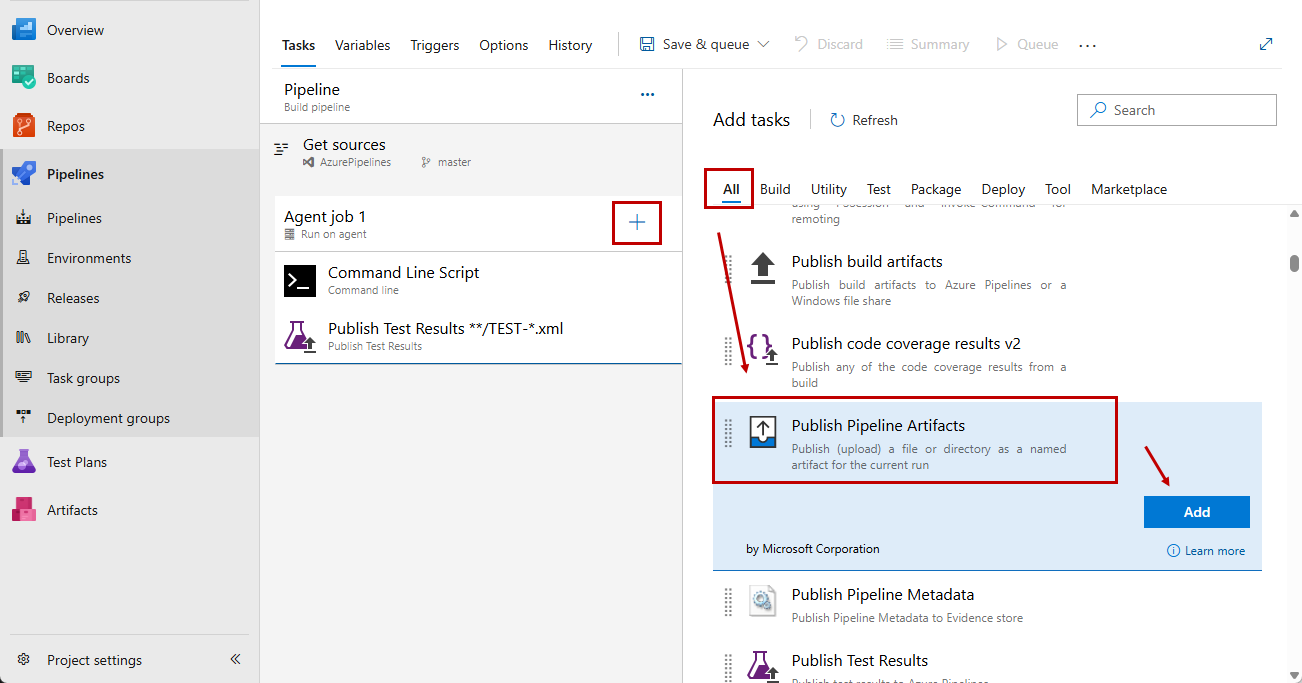This screenshot has width=1302, height=683.
Task: Click Add on Publish Pipeline Artifacts
Action: coord(1196,511)
